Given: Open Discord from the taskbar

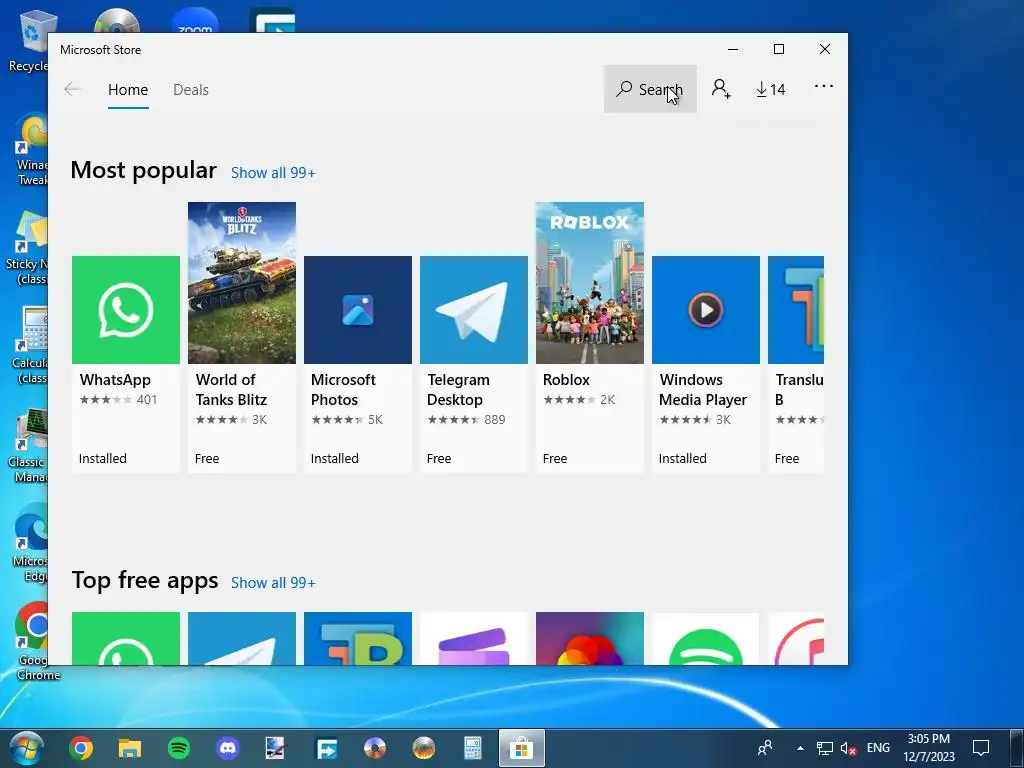Looking at the screenshot, I should point(228,748).
